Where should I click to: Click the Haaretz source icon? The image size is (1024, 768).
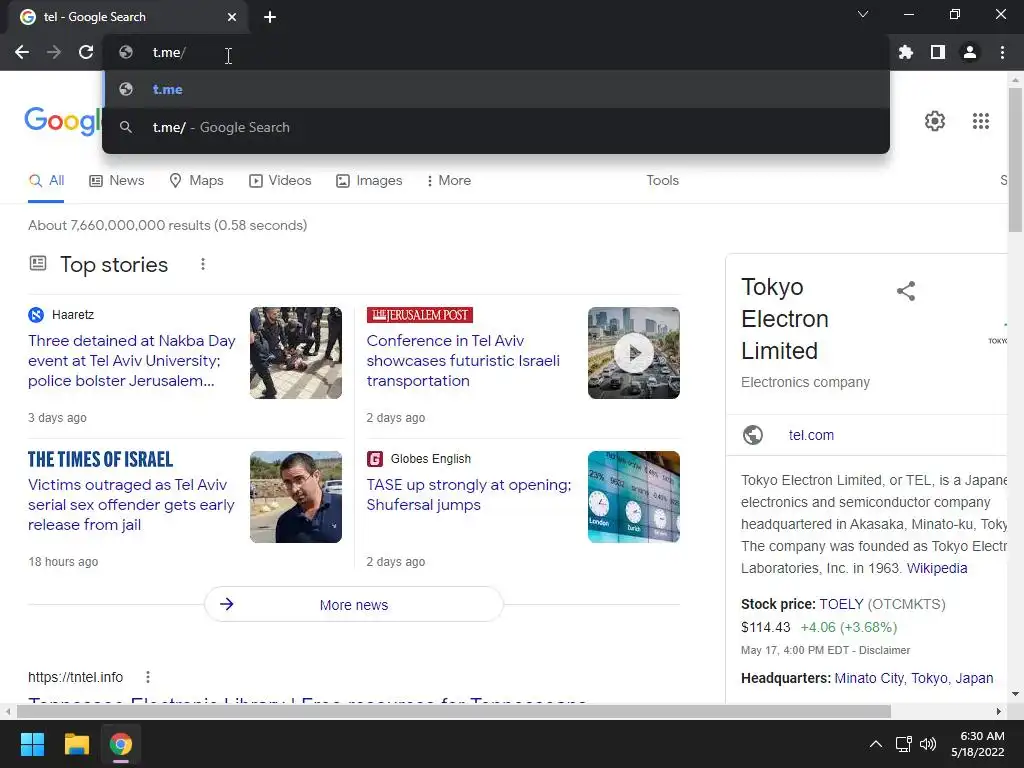coord(36,315)
